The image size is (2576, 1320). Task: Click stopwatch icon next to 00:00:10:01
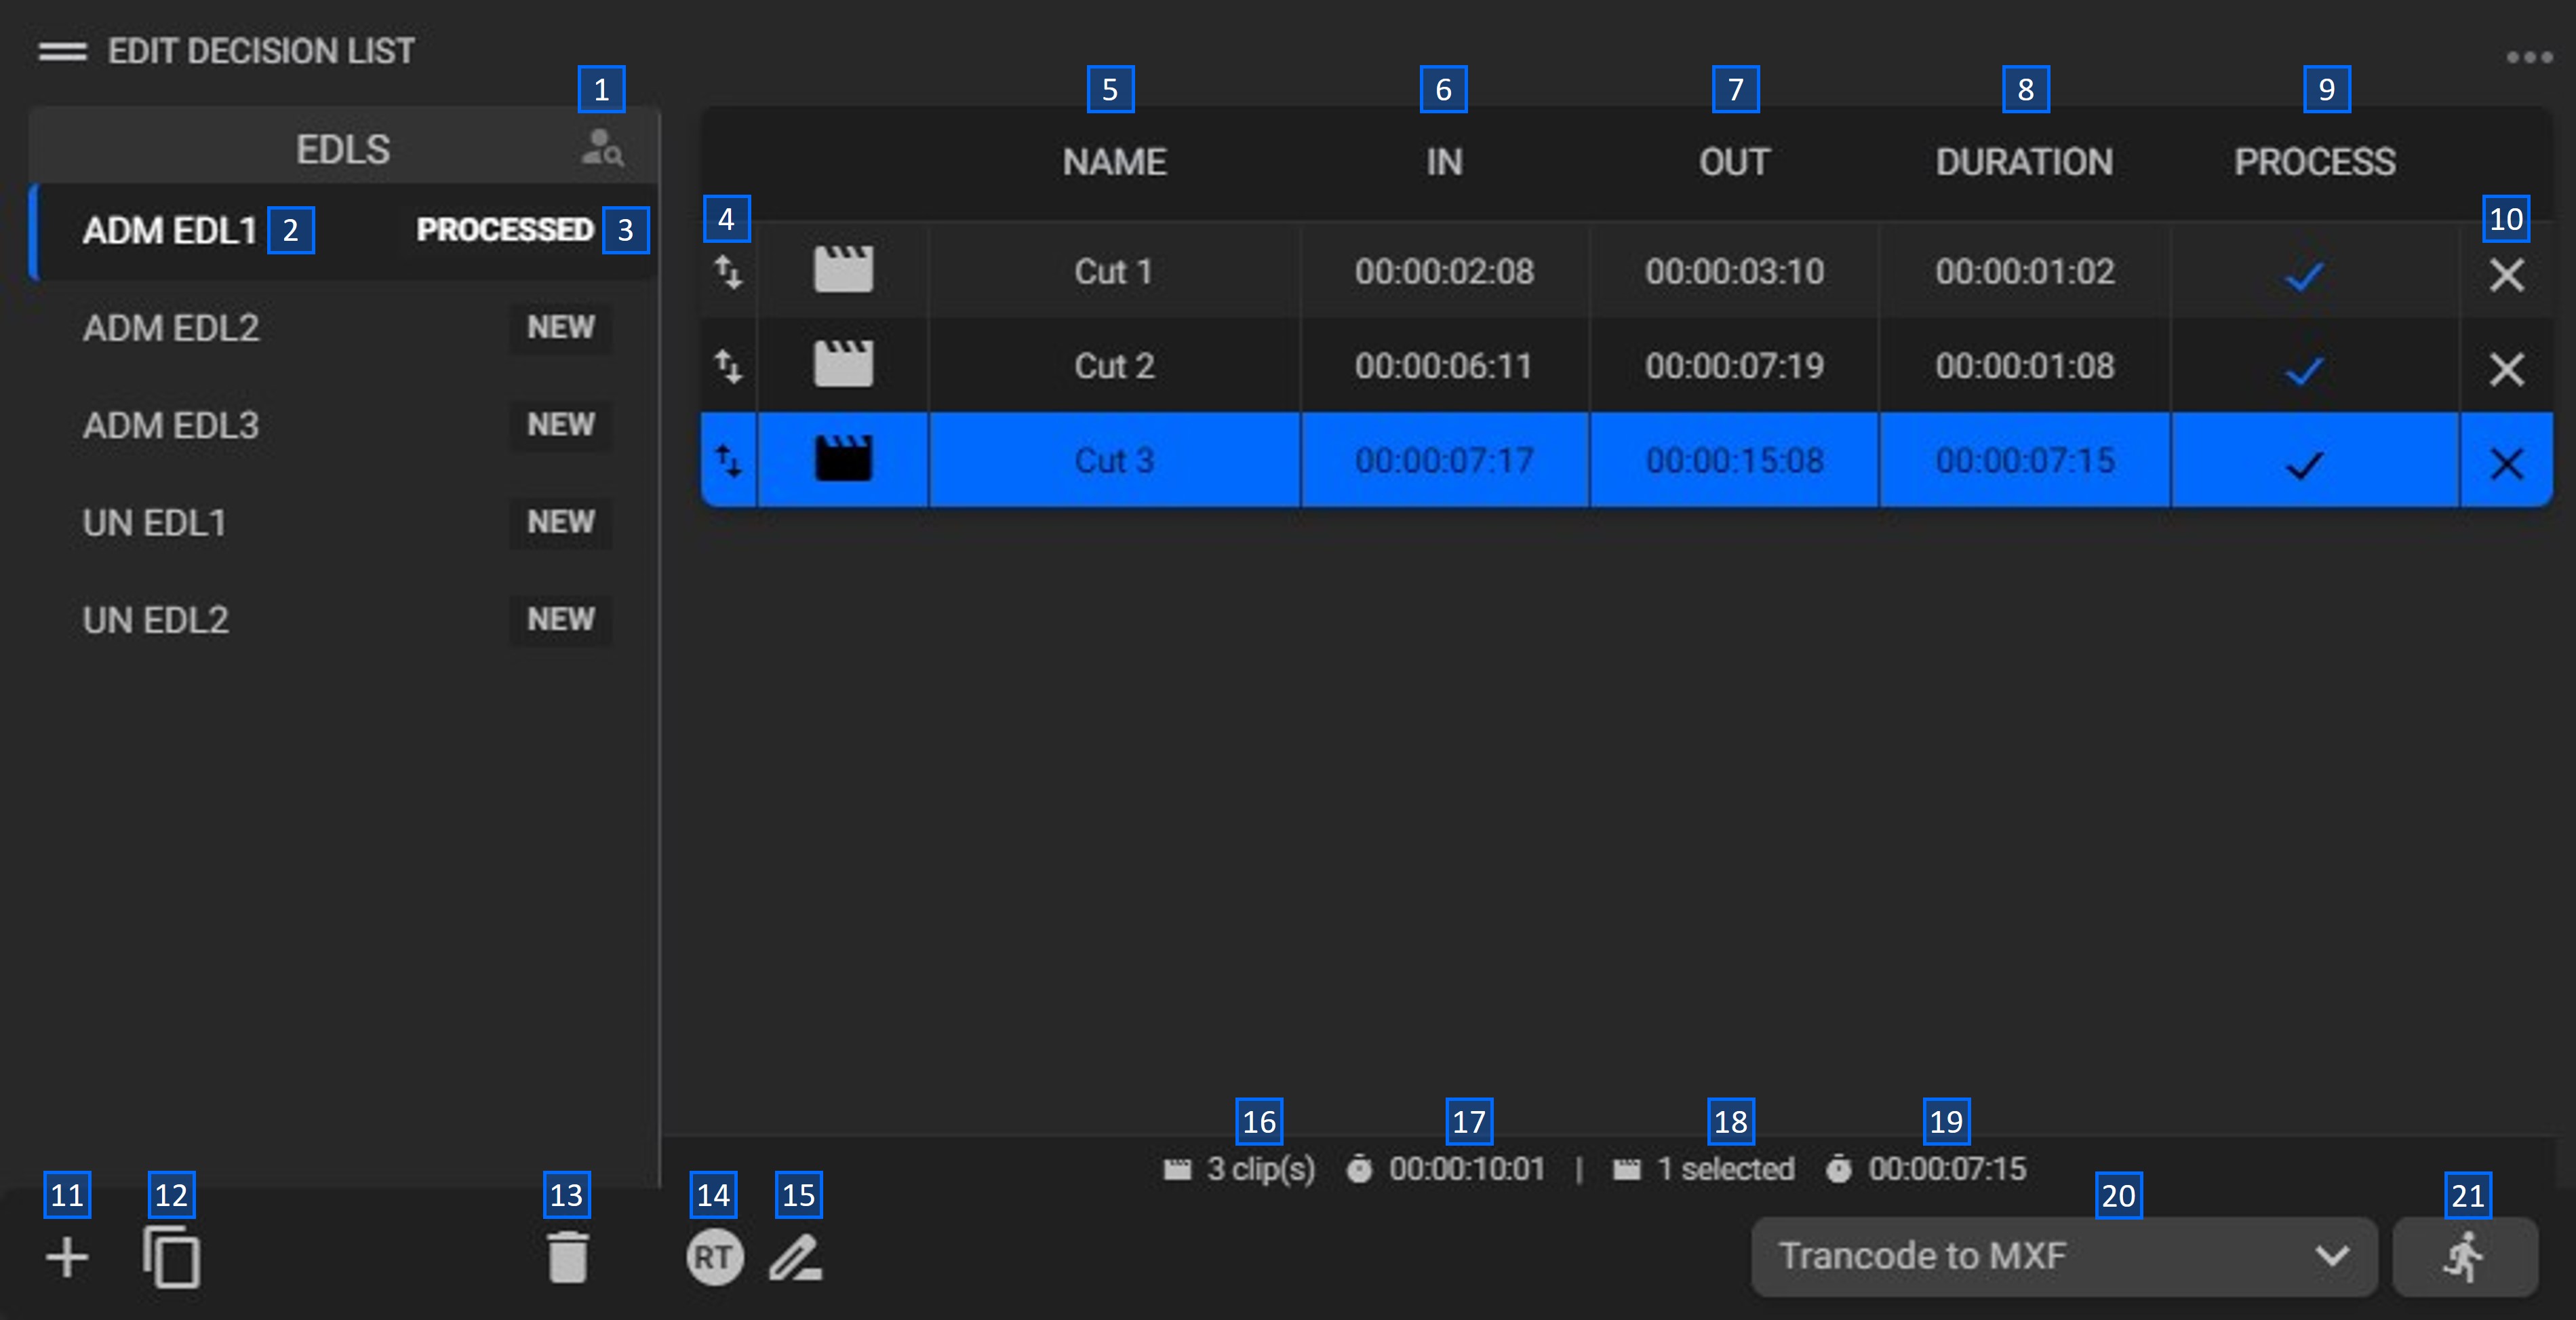click(1359, 1169)
